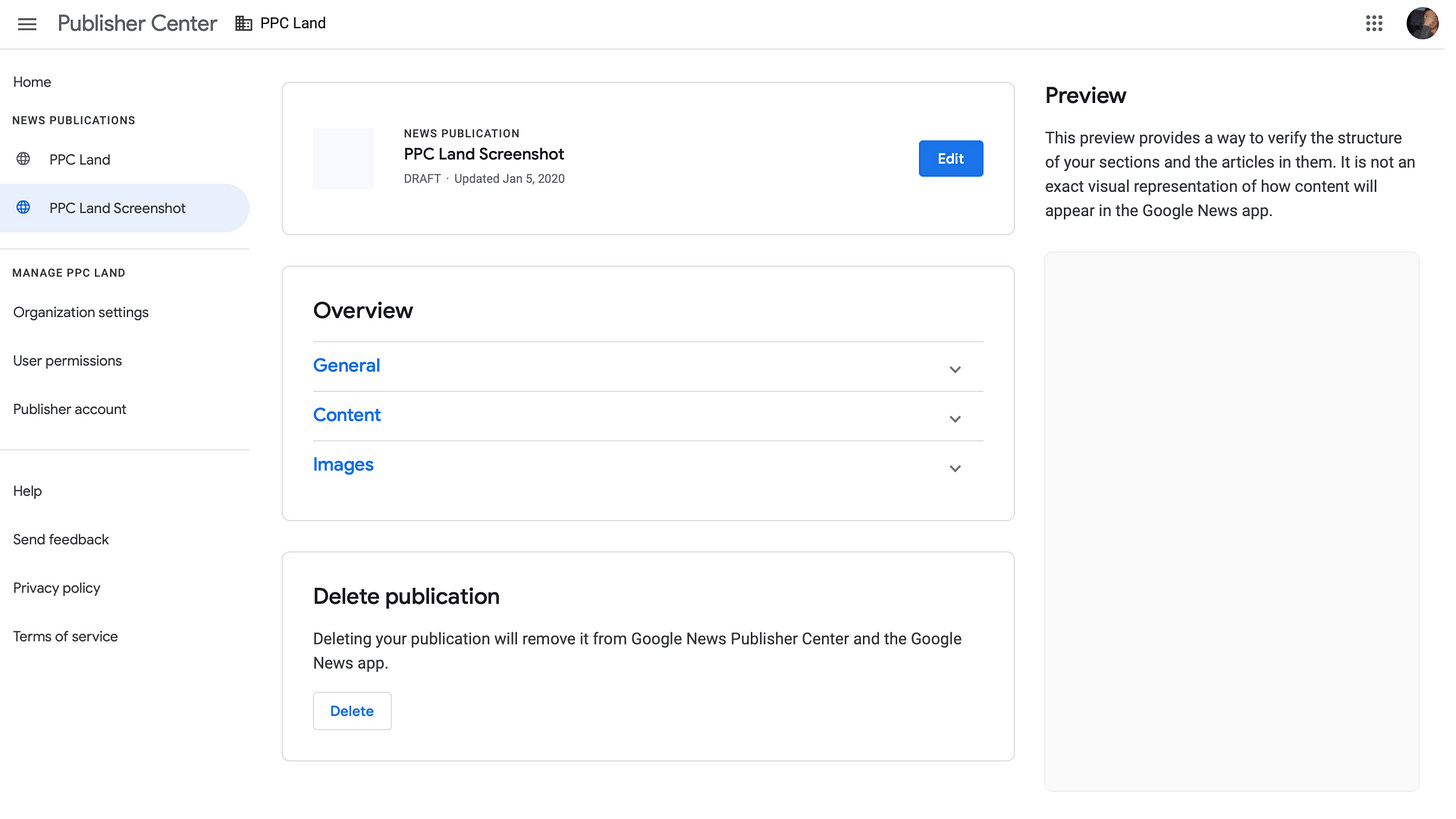Open the Google apps grid
1456x819 pixels.
tap(1374, 23)
